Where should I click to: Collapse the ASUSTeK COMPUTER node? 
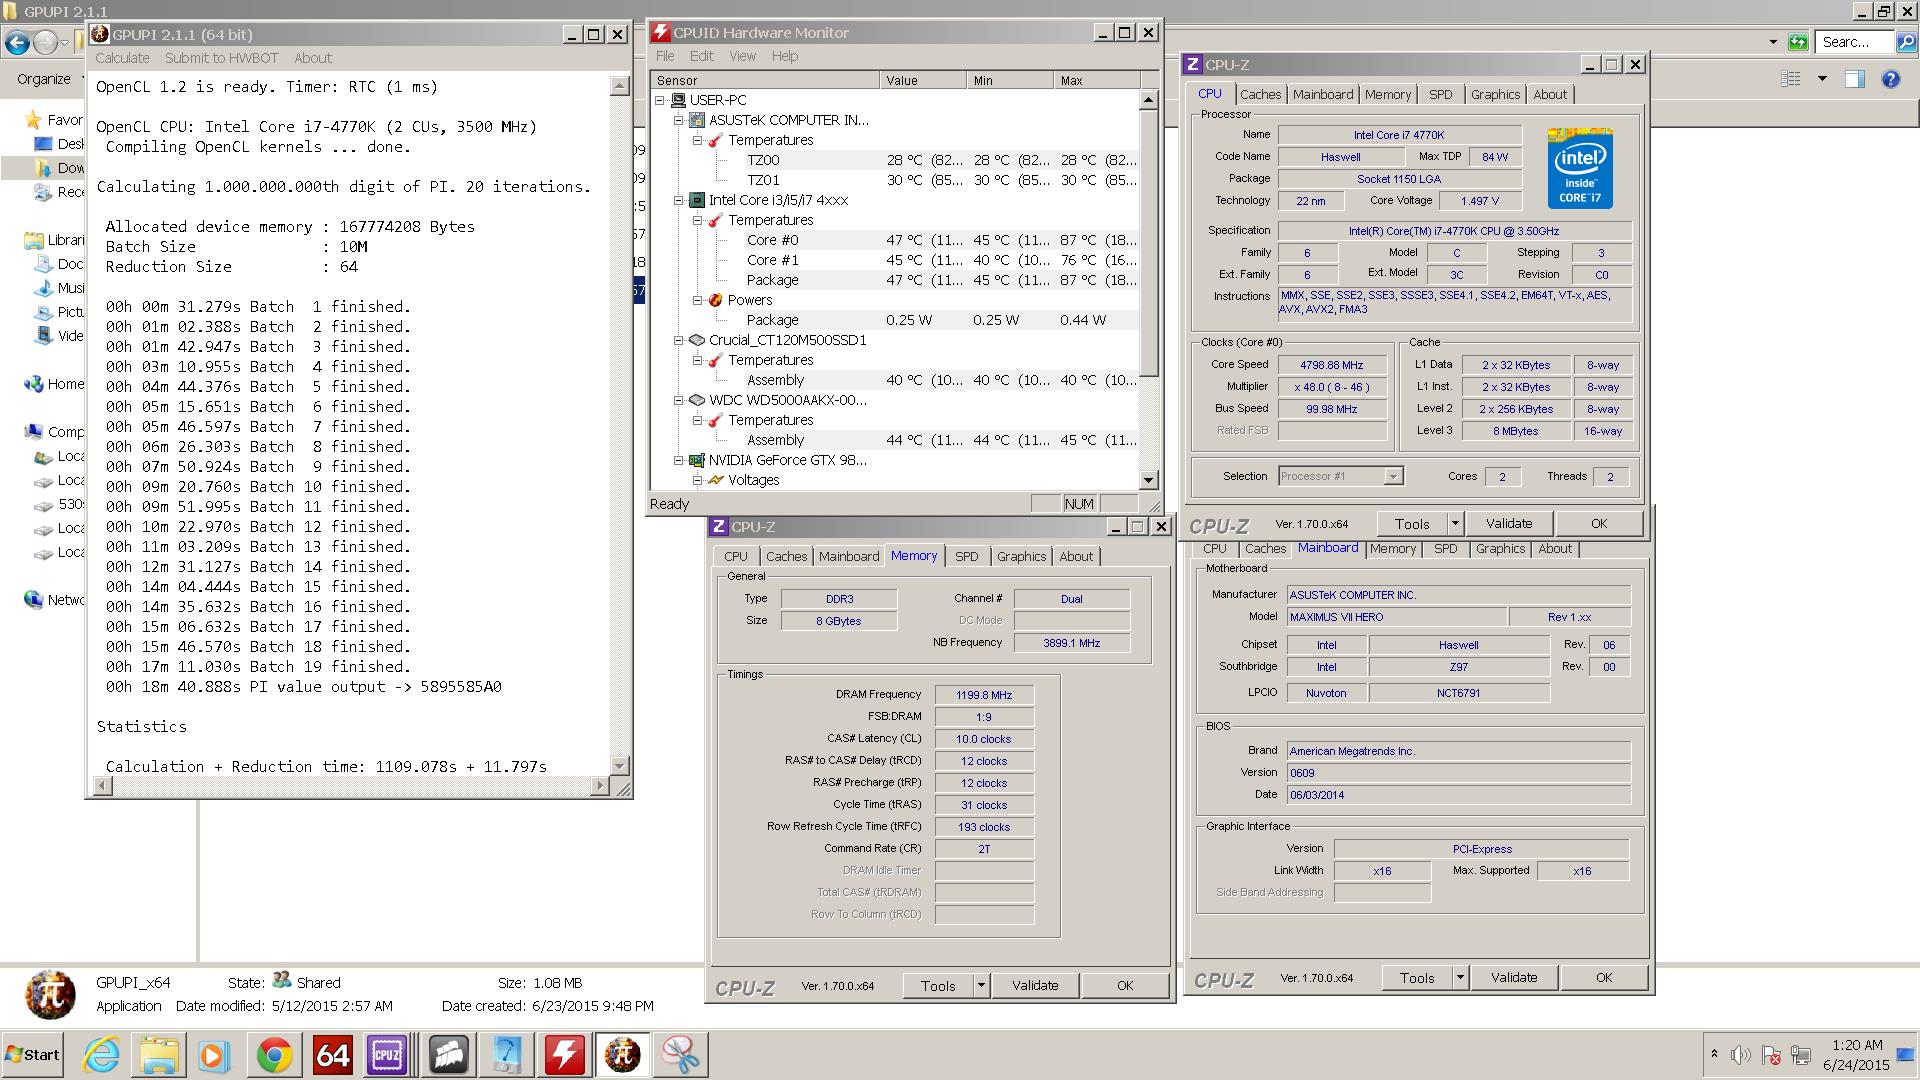679,120
